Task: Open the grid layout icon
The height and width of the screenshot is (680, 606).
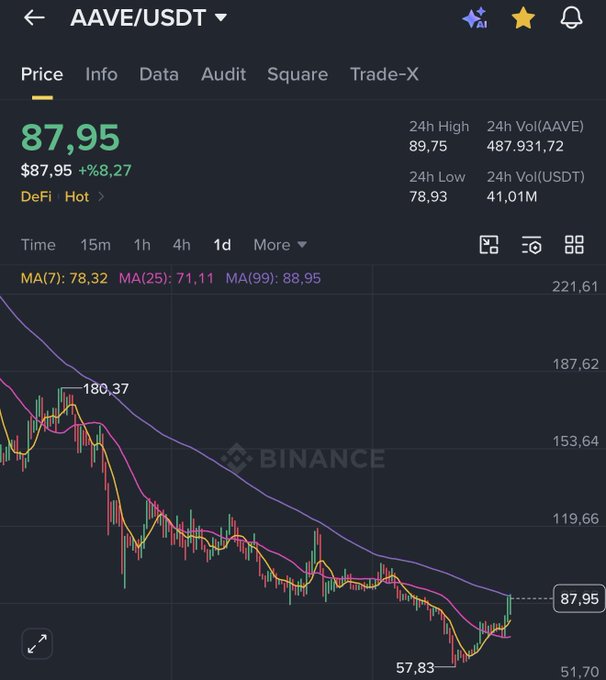Action: point(574,245)
